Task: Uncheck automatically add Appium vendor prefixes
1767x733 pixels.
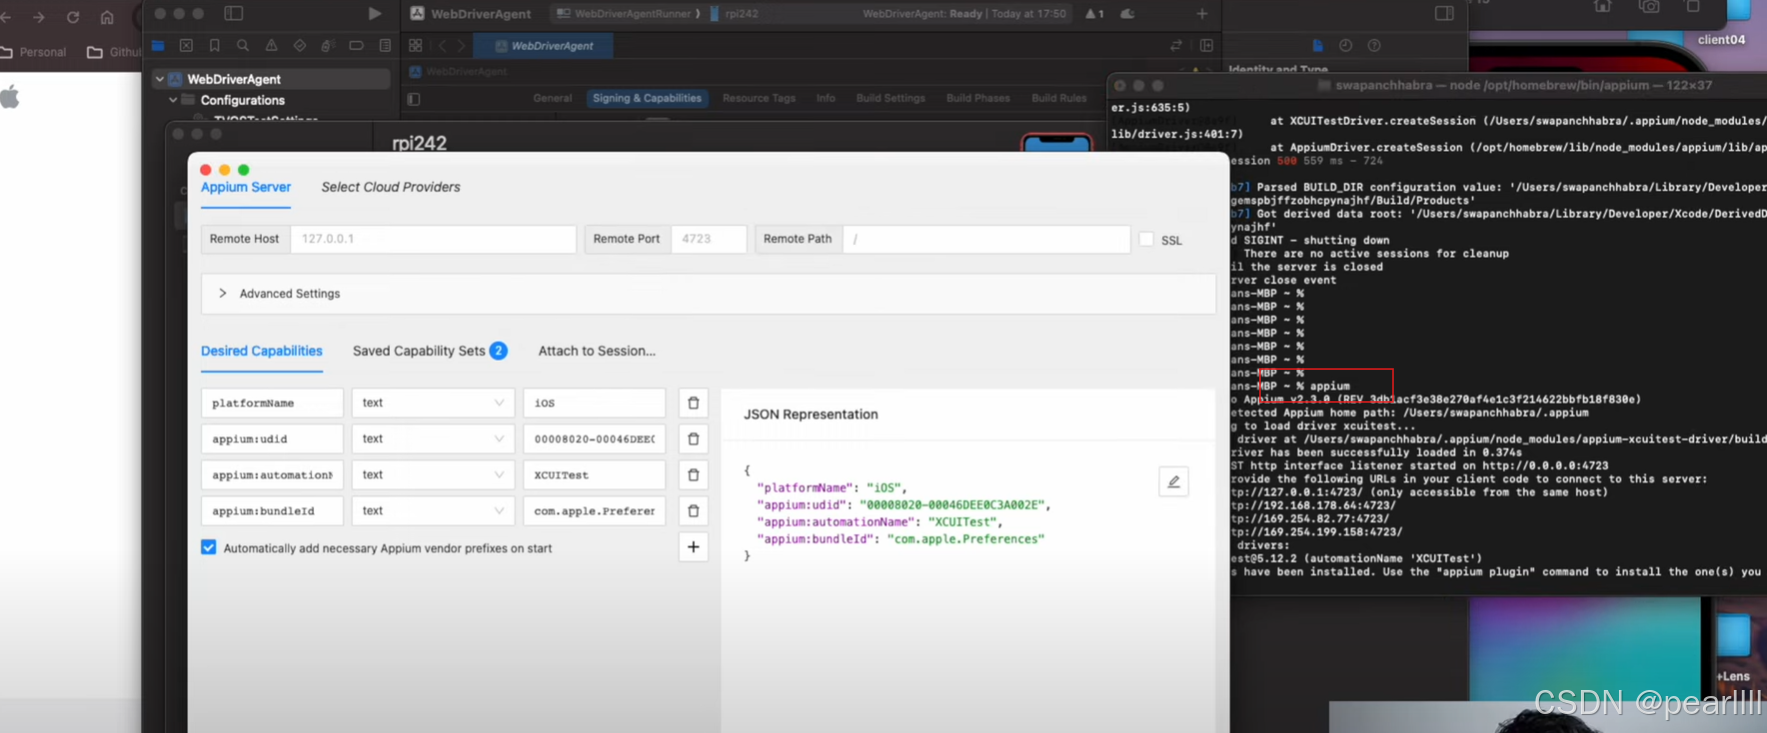Action: tap(209, 548)
